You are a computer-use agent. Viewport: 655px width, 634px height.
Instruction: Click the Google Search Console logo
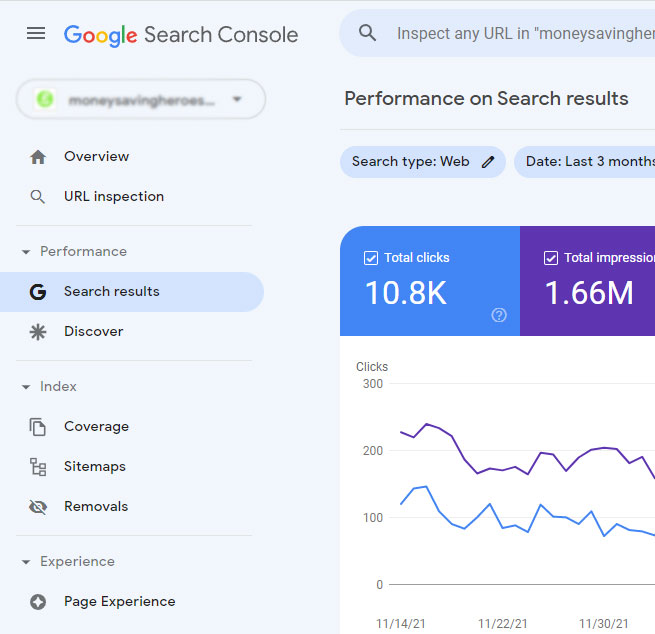pyautogui.click(x=181, y=35)
